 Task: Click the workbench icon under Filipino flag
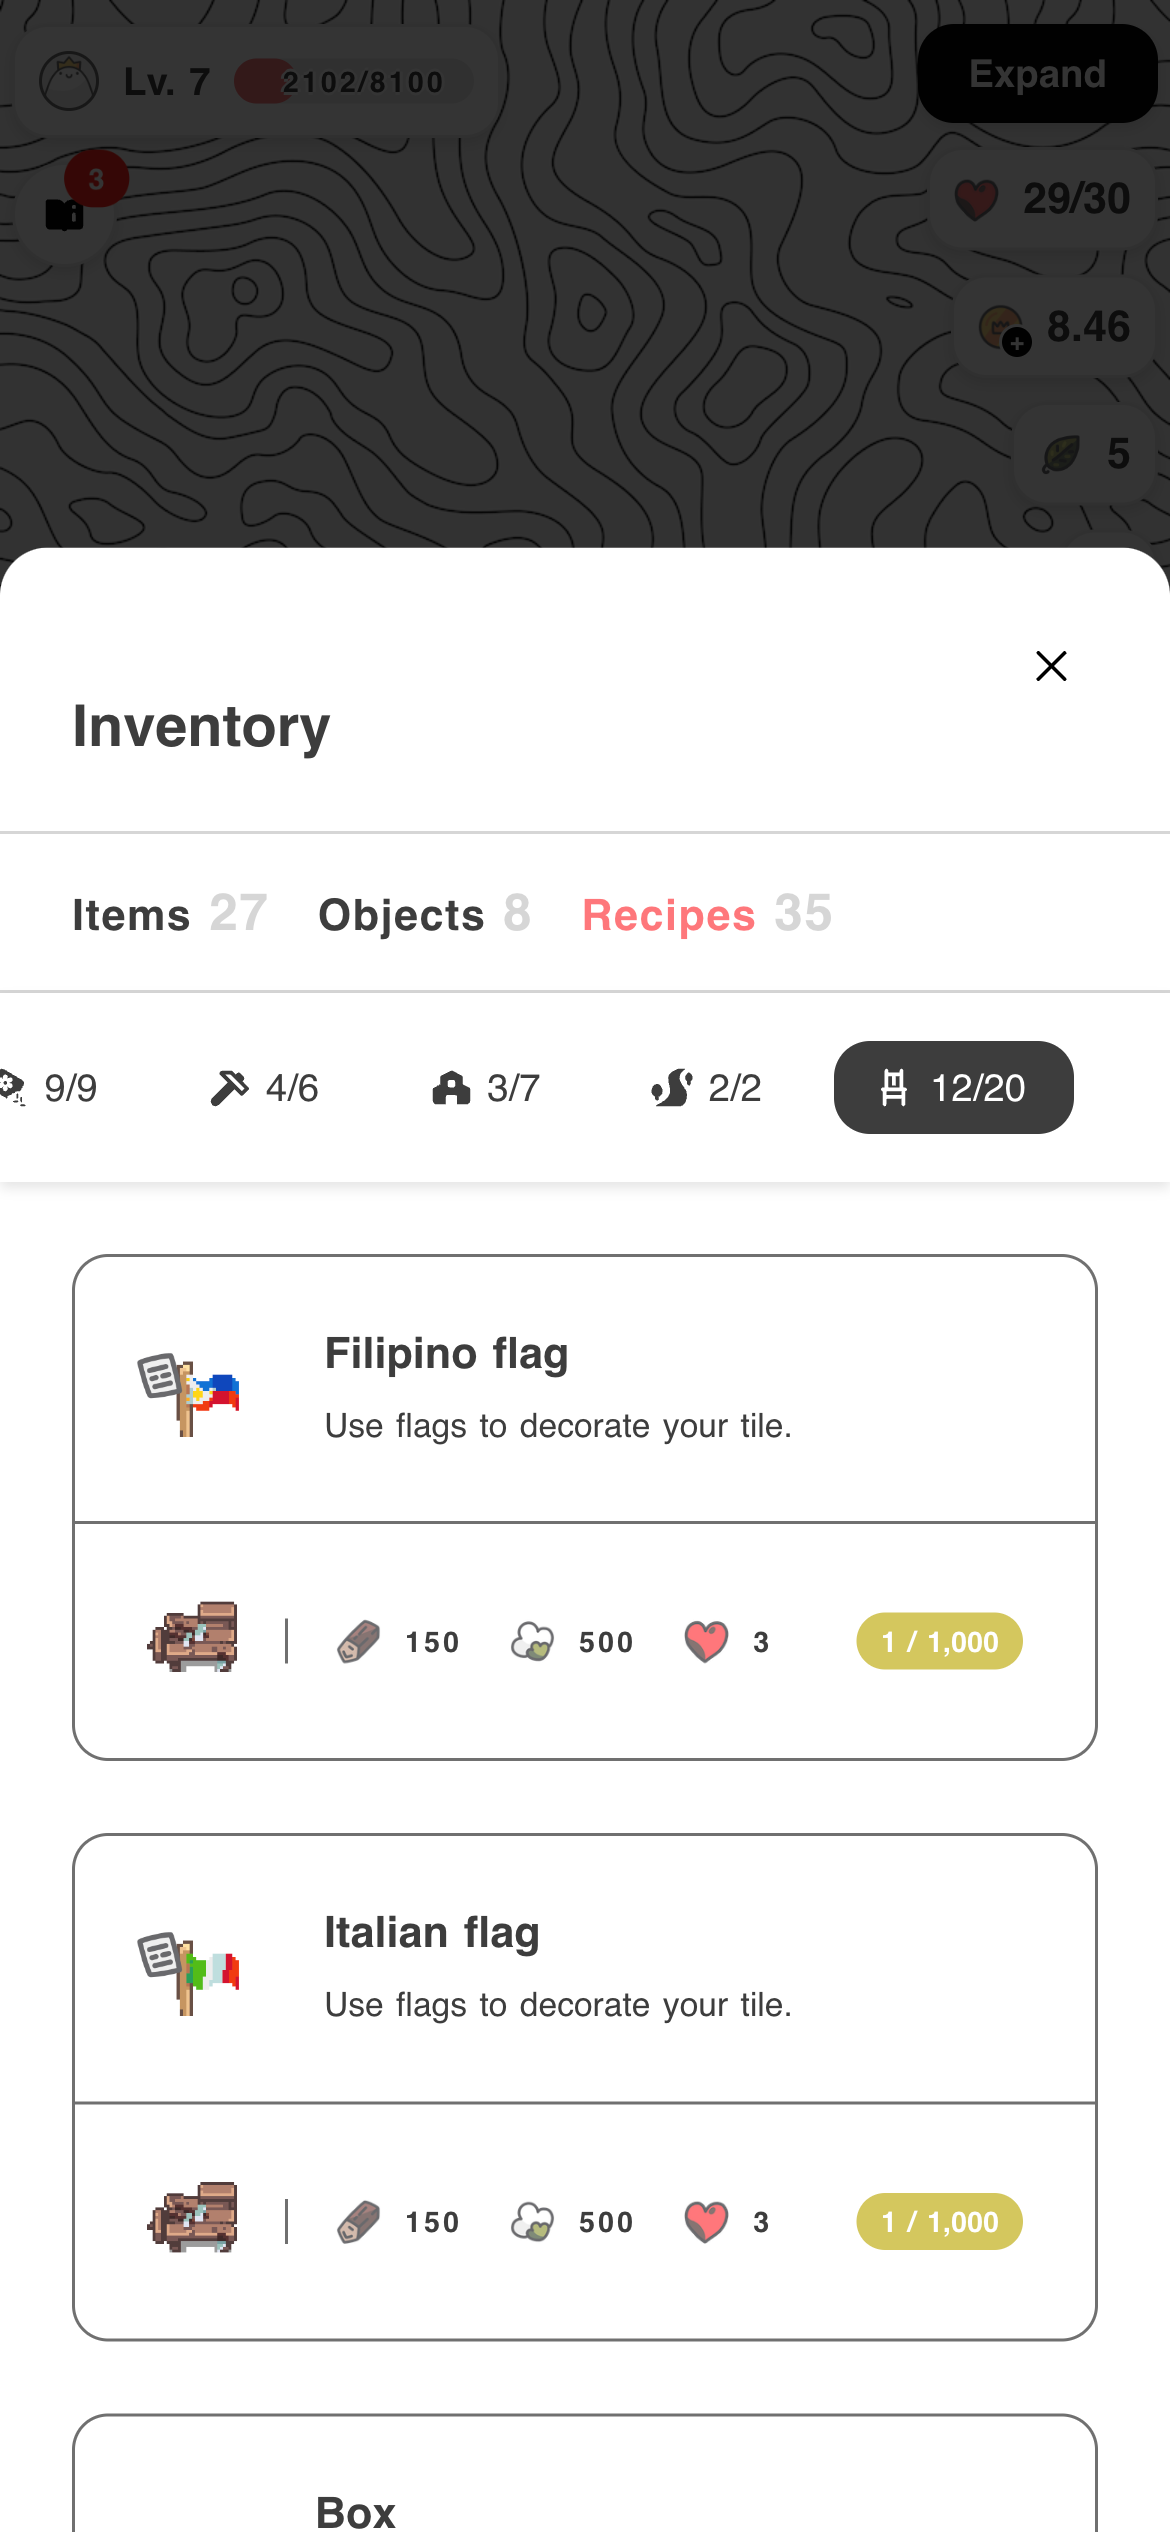pyautogui.click(x=194, y=1637)
